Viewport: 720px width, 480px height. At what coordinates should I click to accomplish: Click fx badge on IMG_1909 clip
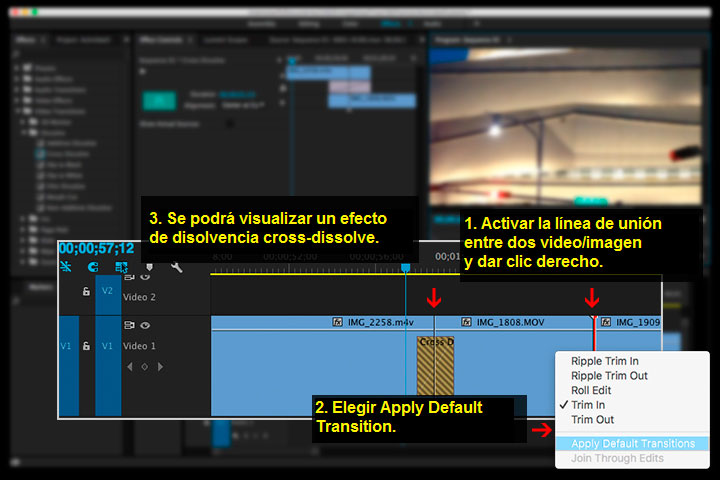click(606, 322)
